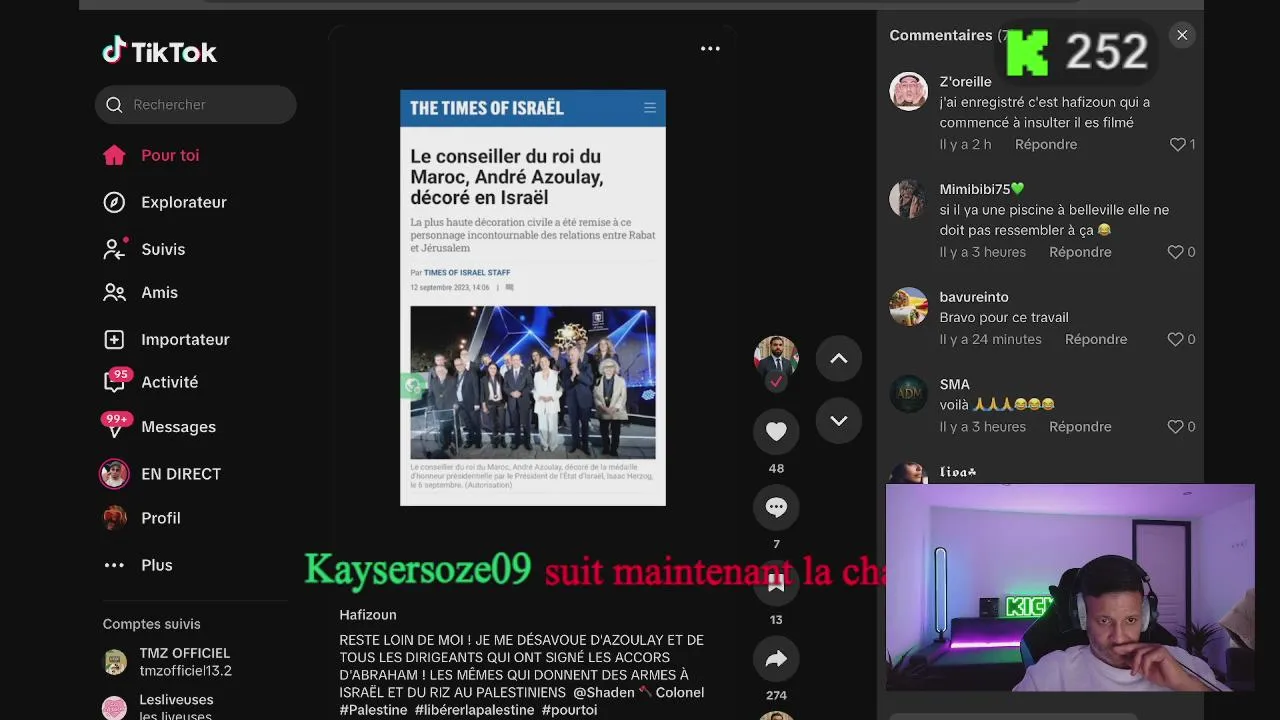Open the video three-dots options menu
The image size is (1280, 720).
[710, 48]
